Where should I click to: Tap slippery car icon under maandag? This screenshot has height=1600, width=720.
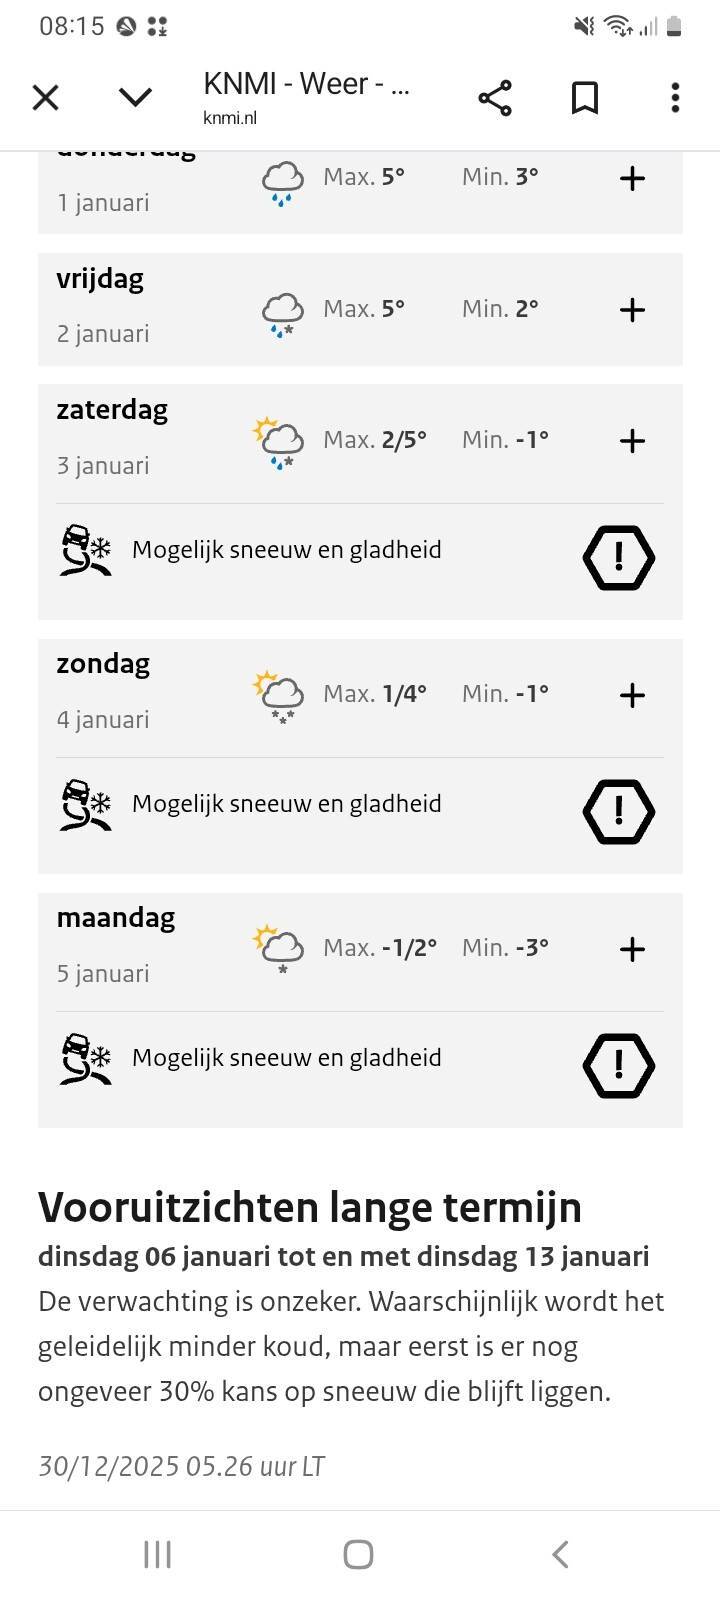(x=86, y=1059)
